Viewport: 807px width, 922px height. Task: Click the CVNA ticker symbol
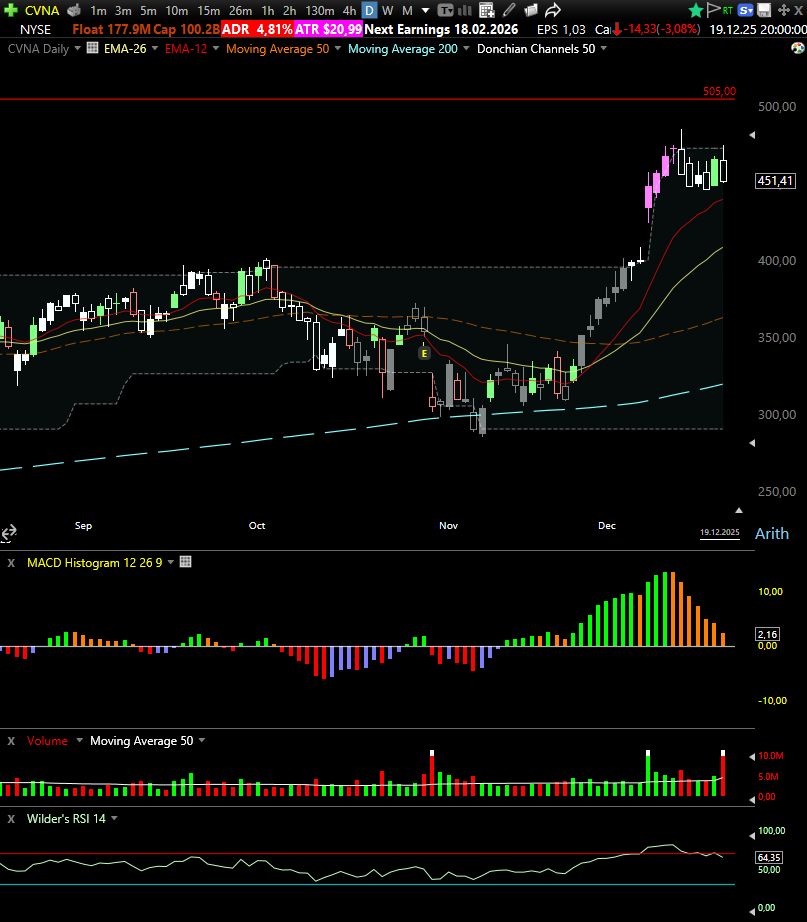pyautogui.click(x=42, y=11)
